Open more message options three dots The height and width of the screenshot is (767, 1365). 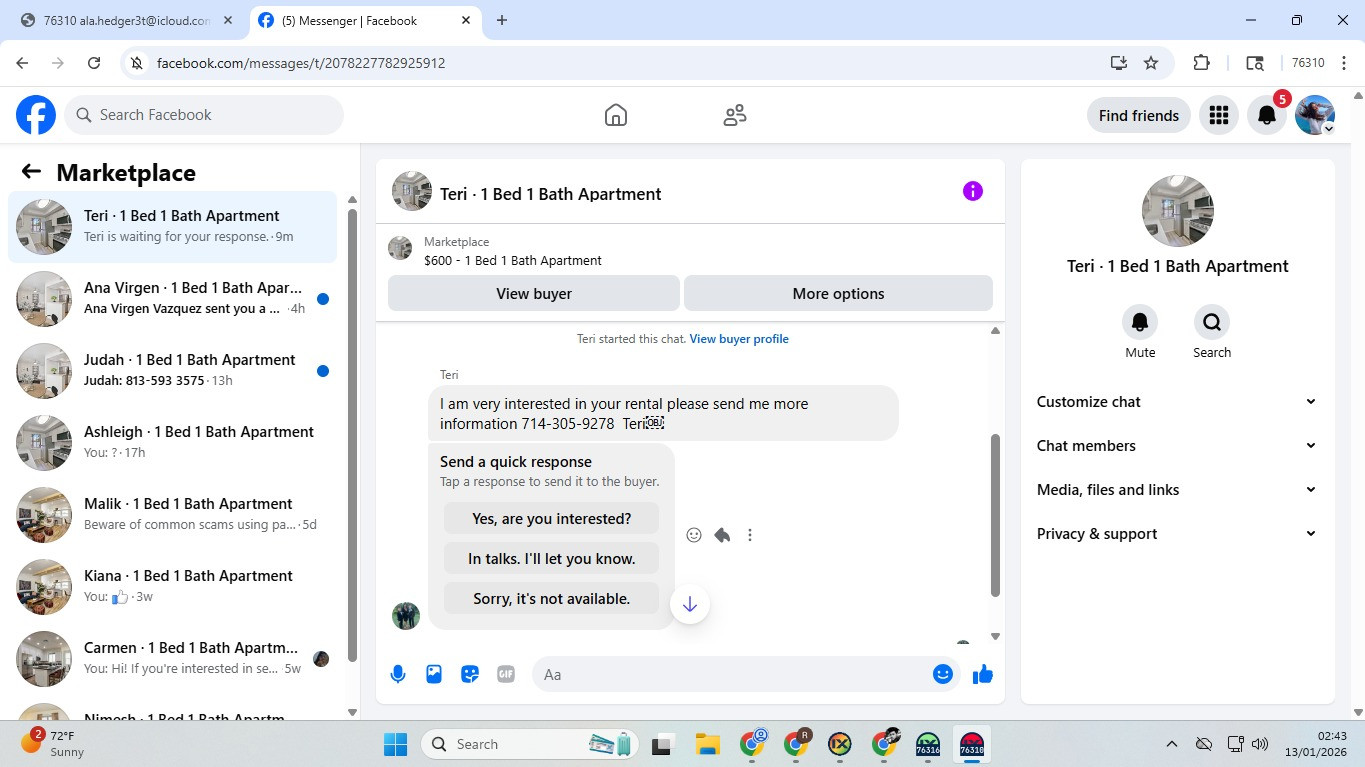[x=750, y=535]
